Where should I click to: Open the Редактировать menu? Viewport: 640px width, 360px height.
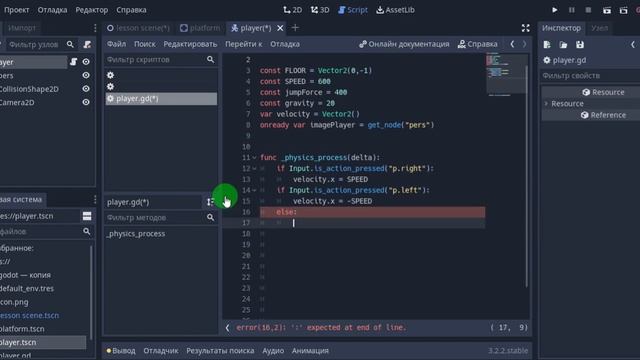coord(190,44)
